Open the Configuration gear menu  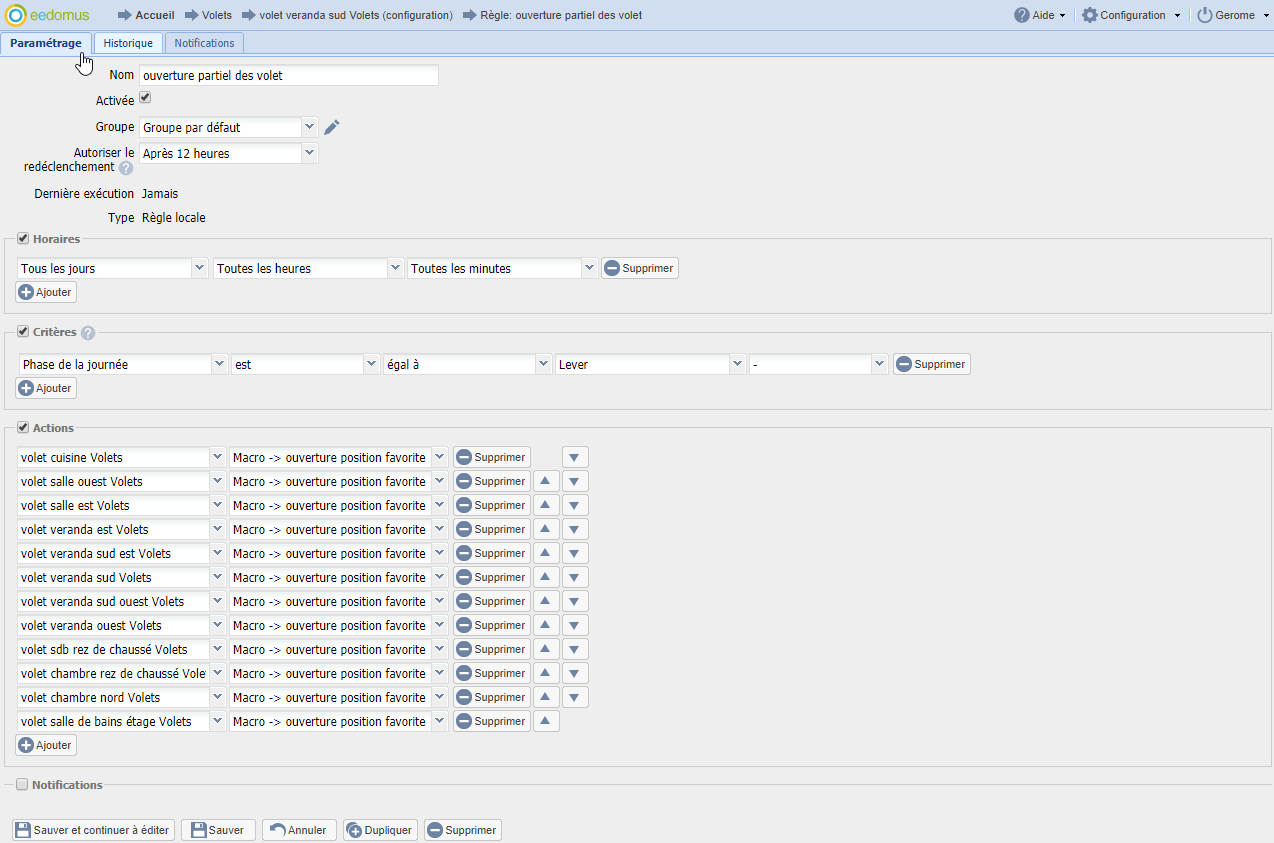click(1131, 15)
